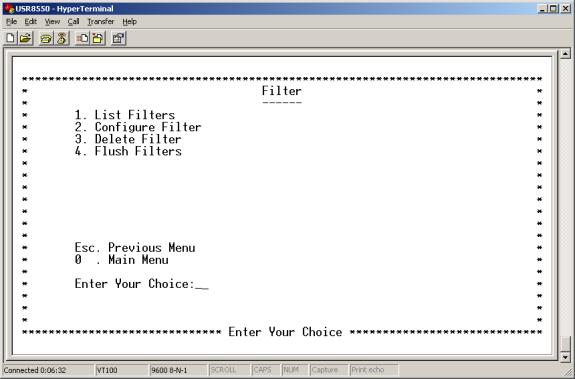Click the Disconnect toolbar icon
Viewport: 575px width, 379px height.
click(62, 38)
